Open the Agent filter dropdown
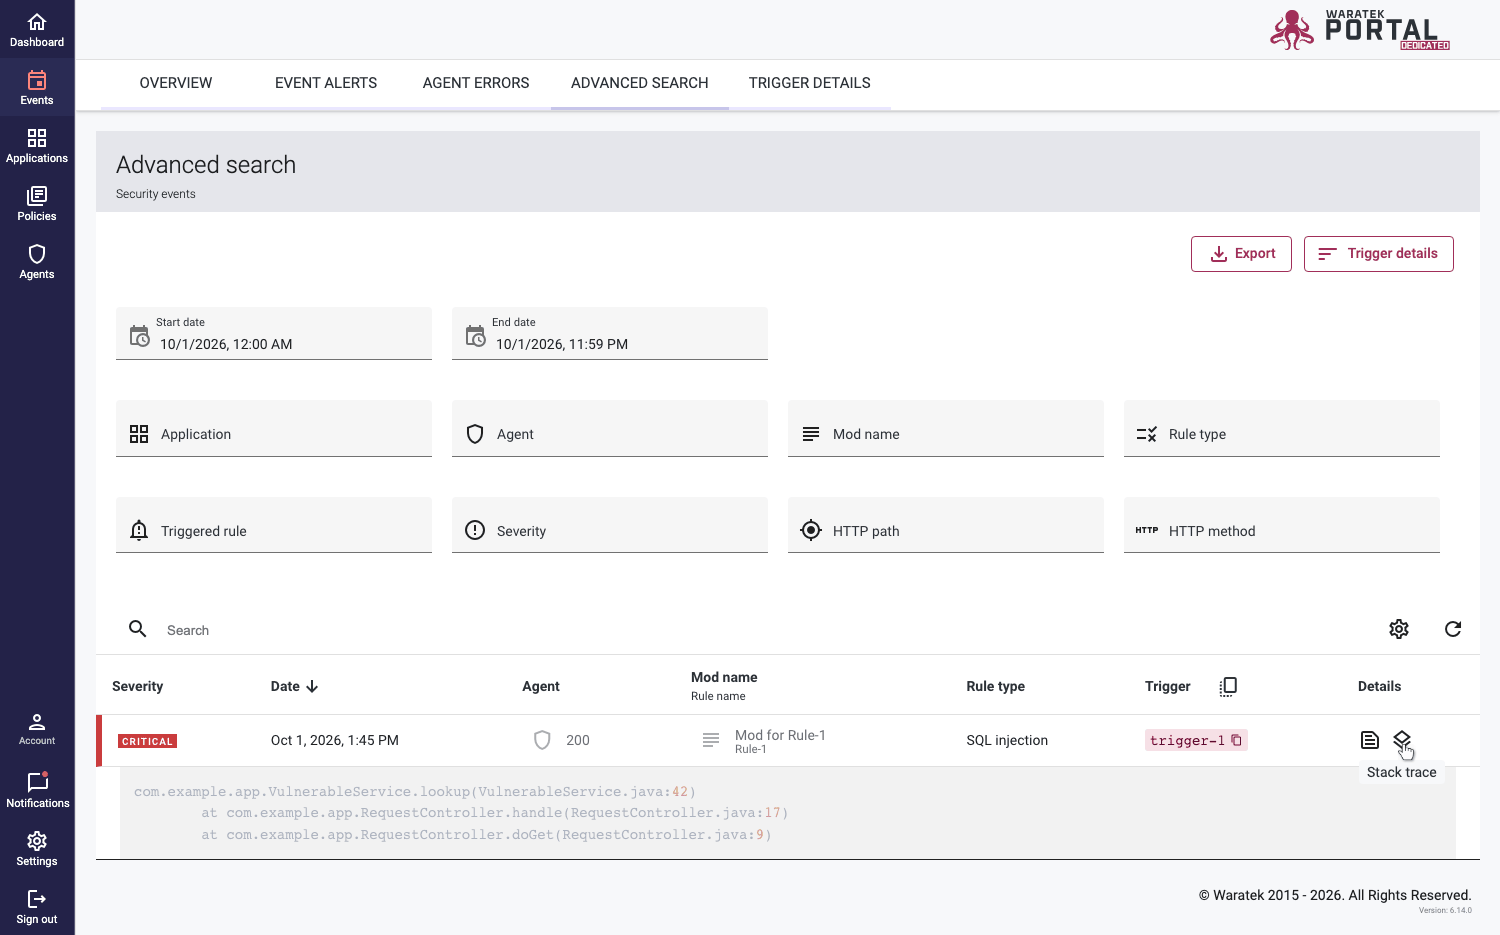 (610, 429)
